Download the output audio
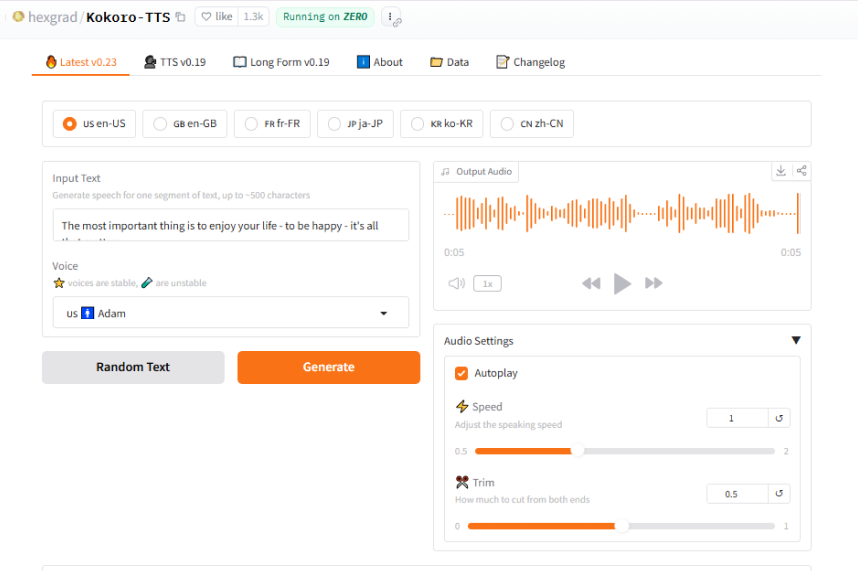858x571 pixels. (781, 171)
